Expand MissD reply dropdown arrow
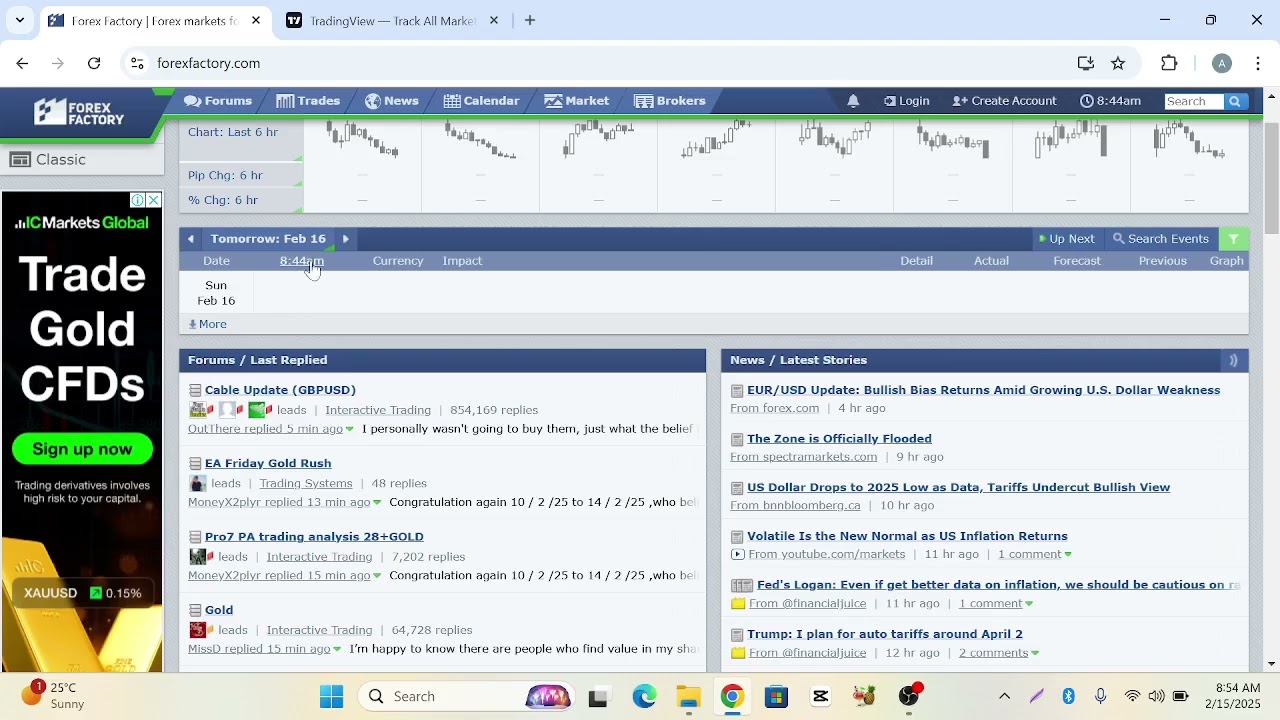 click(337, 649)
